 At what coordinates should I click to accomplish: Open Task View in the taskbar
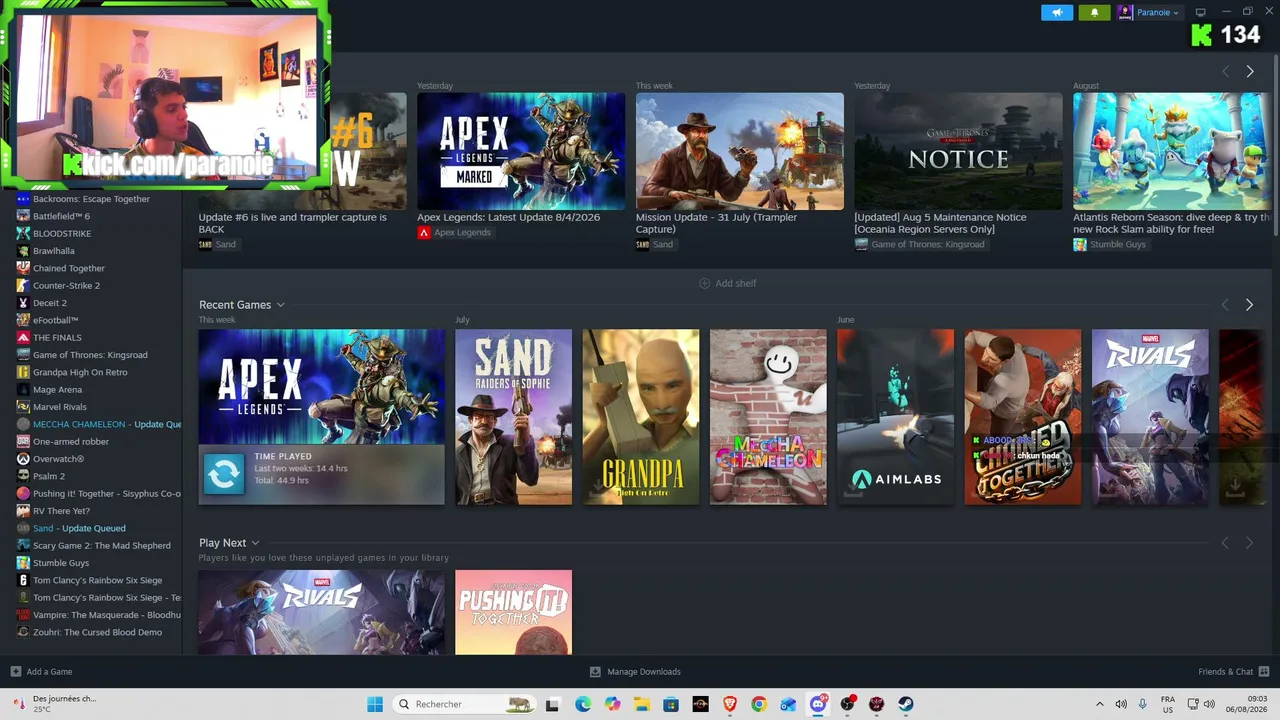(552, 704)
